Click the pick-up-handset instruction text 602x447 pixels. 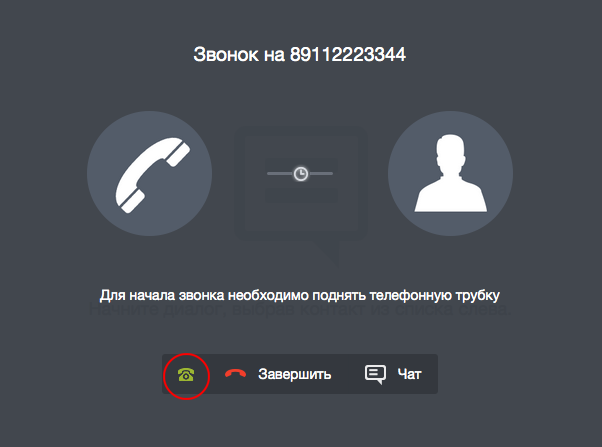300,296
